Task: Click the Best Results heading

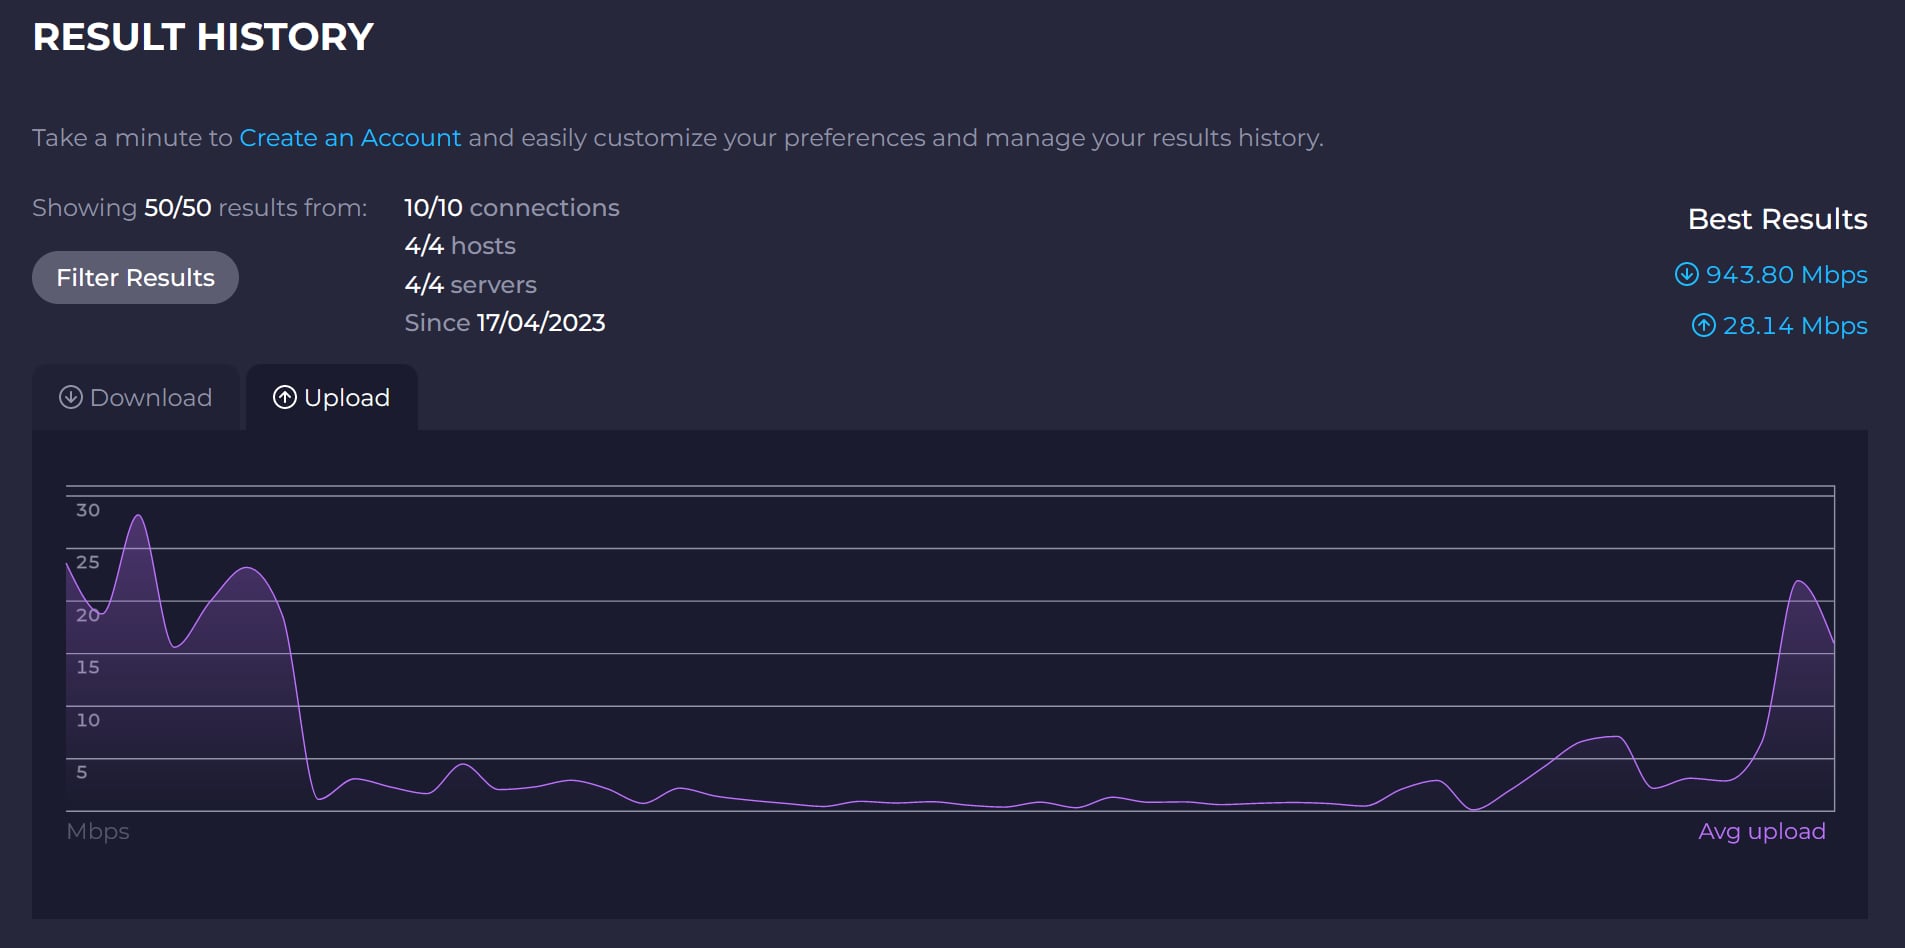Action: (1777, 219)
